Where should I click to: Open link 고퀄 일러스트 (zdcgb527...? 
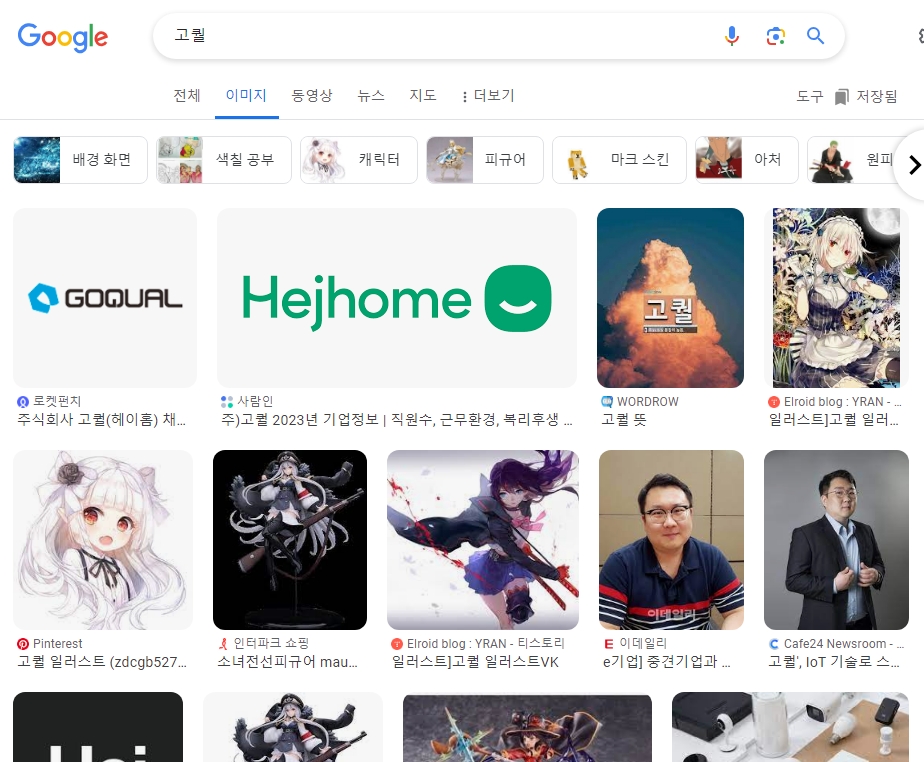point(102,662)
